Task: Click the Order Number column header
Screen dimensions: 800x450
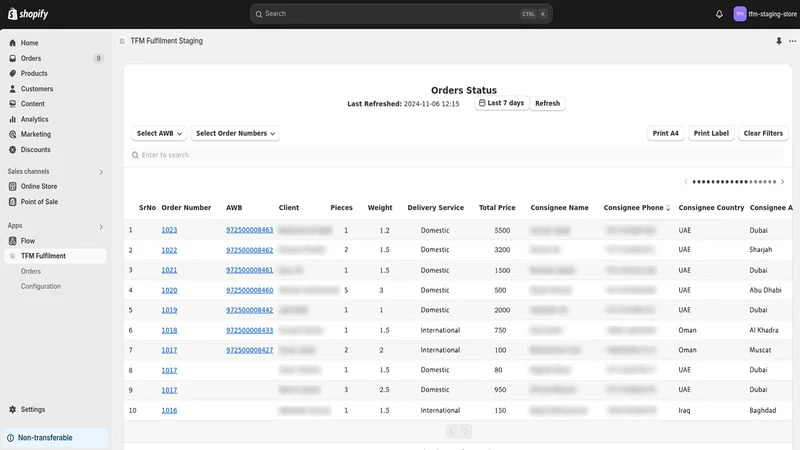Action: (x=186, y=208)
